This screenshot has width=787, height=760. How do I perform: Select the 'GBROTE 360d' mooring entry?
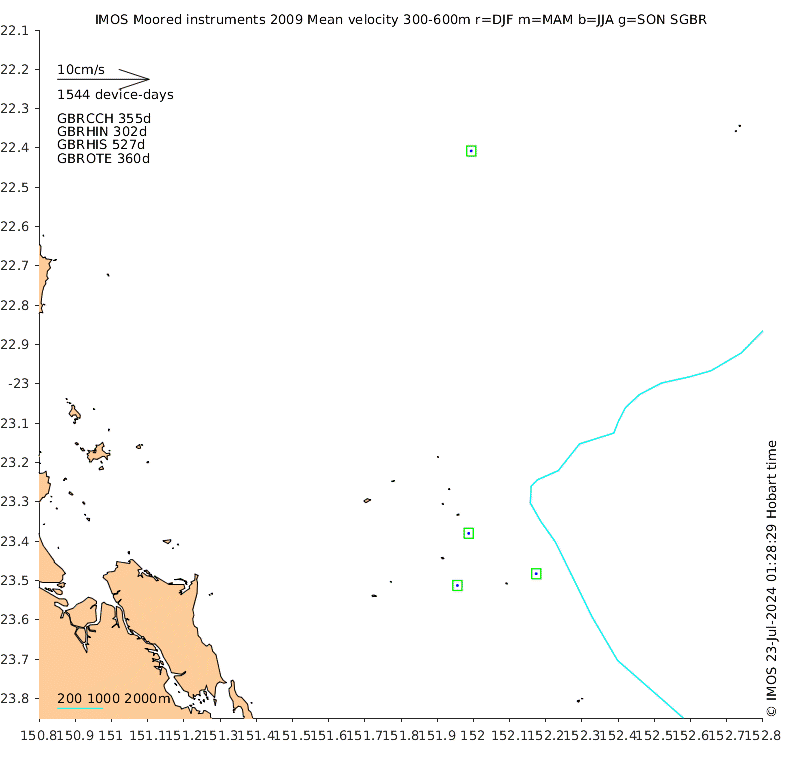tap(103, 159)
